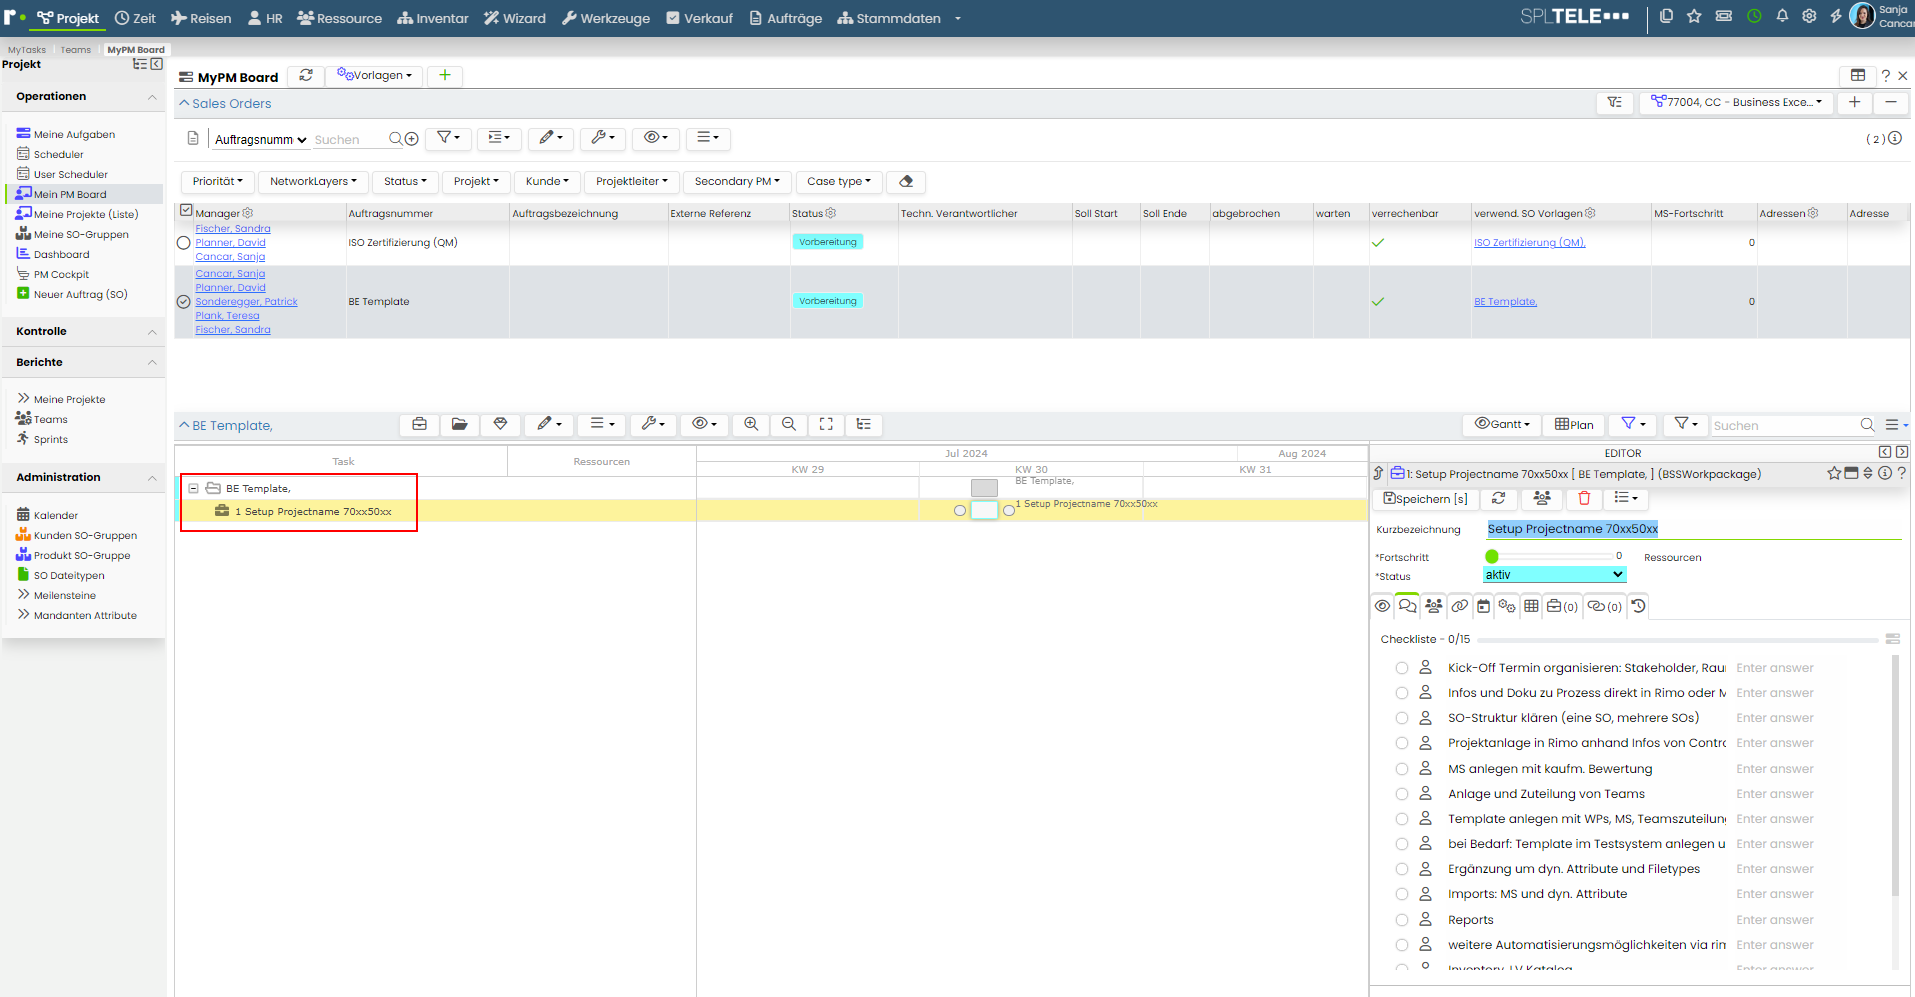Screen dimensions: 1915x997
Task: Open the Projektleiter filter dropdown
Action: (x=632, y=181)
